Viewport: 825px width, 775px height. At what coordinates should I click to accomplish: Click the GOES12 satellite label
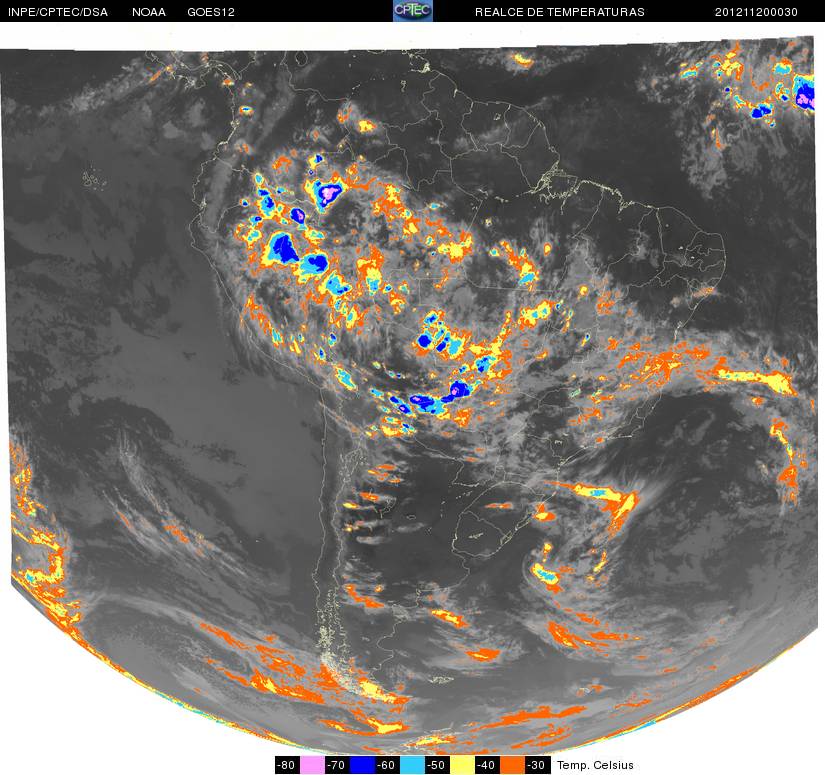click(211, 12)
